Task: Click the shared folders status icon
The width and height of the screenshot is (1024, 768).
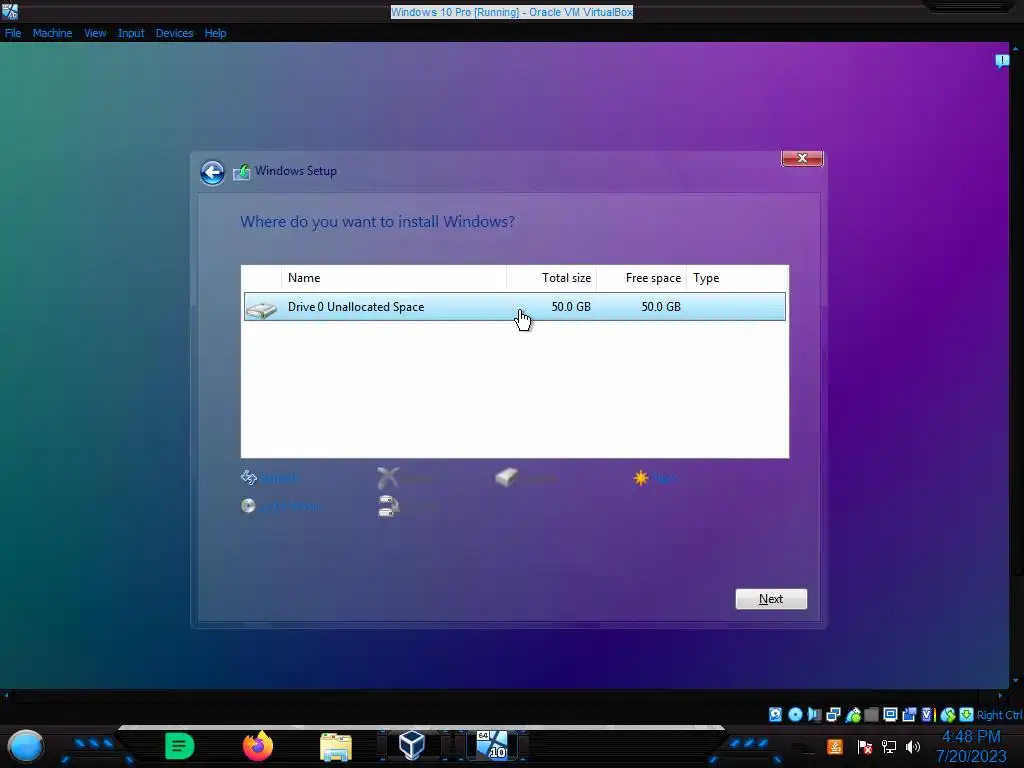Action: [871, 714]
